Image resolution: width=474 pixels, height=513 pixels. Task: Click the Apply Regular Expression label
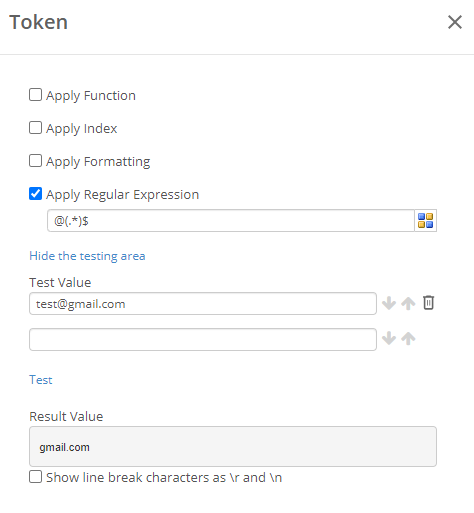click(x=122, y=195)
